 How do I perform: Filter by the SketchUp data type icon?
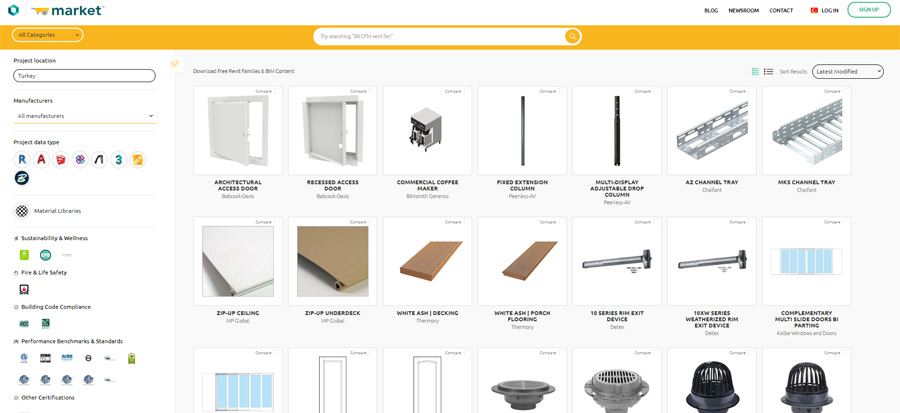click(61, 159)
